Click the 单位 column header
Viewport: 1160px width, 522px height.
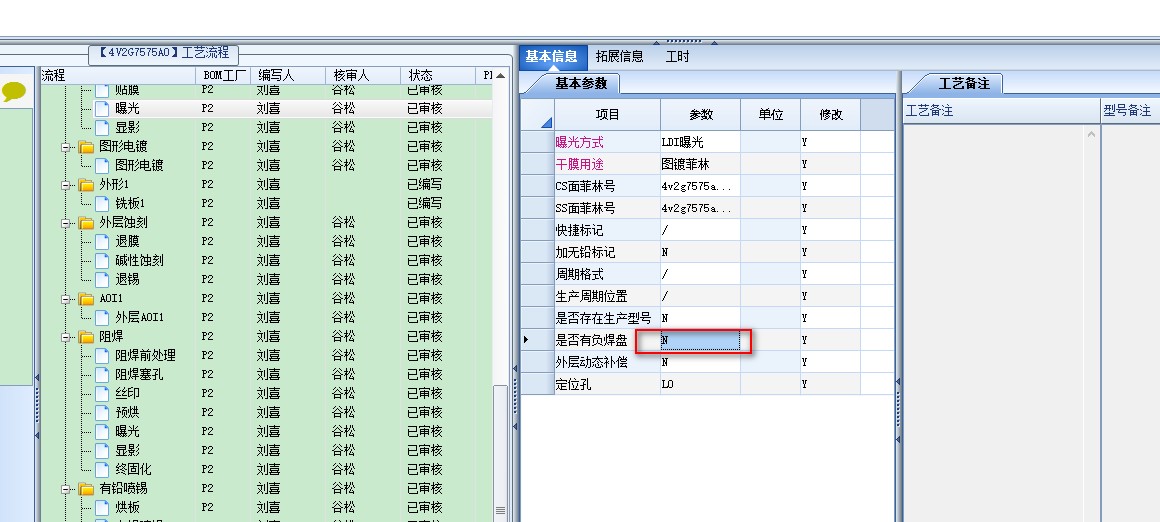pyautogui.click(x=771, y=115)
